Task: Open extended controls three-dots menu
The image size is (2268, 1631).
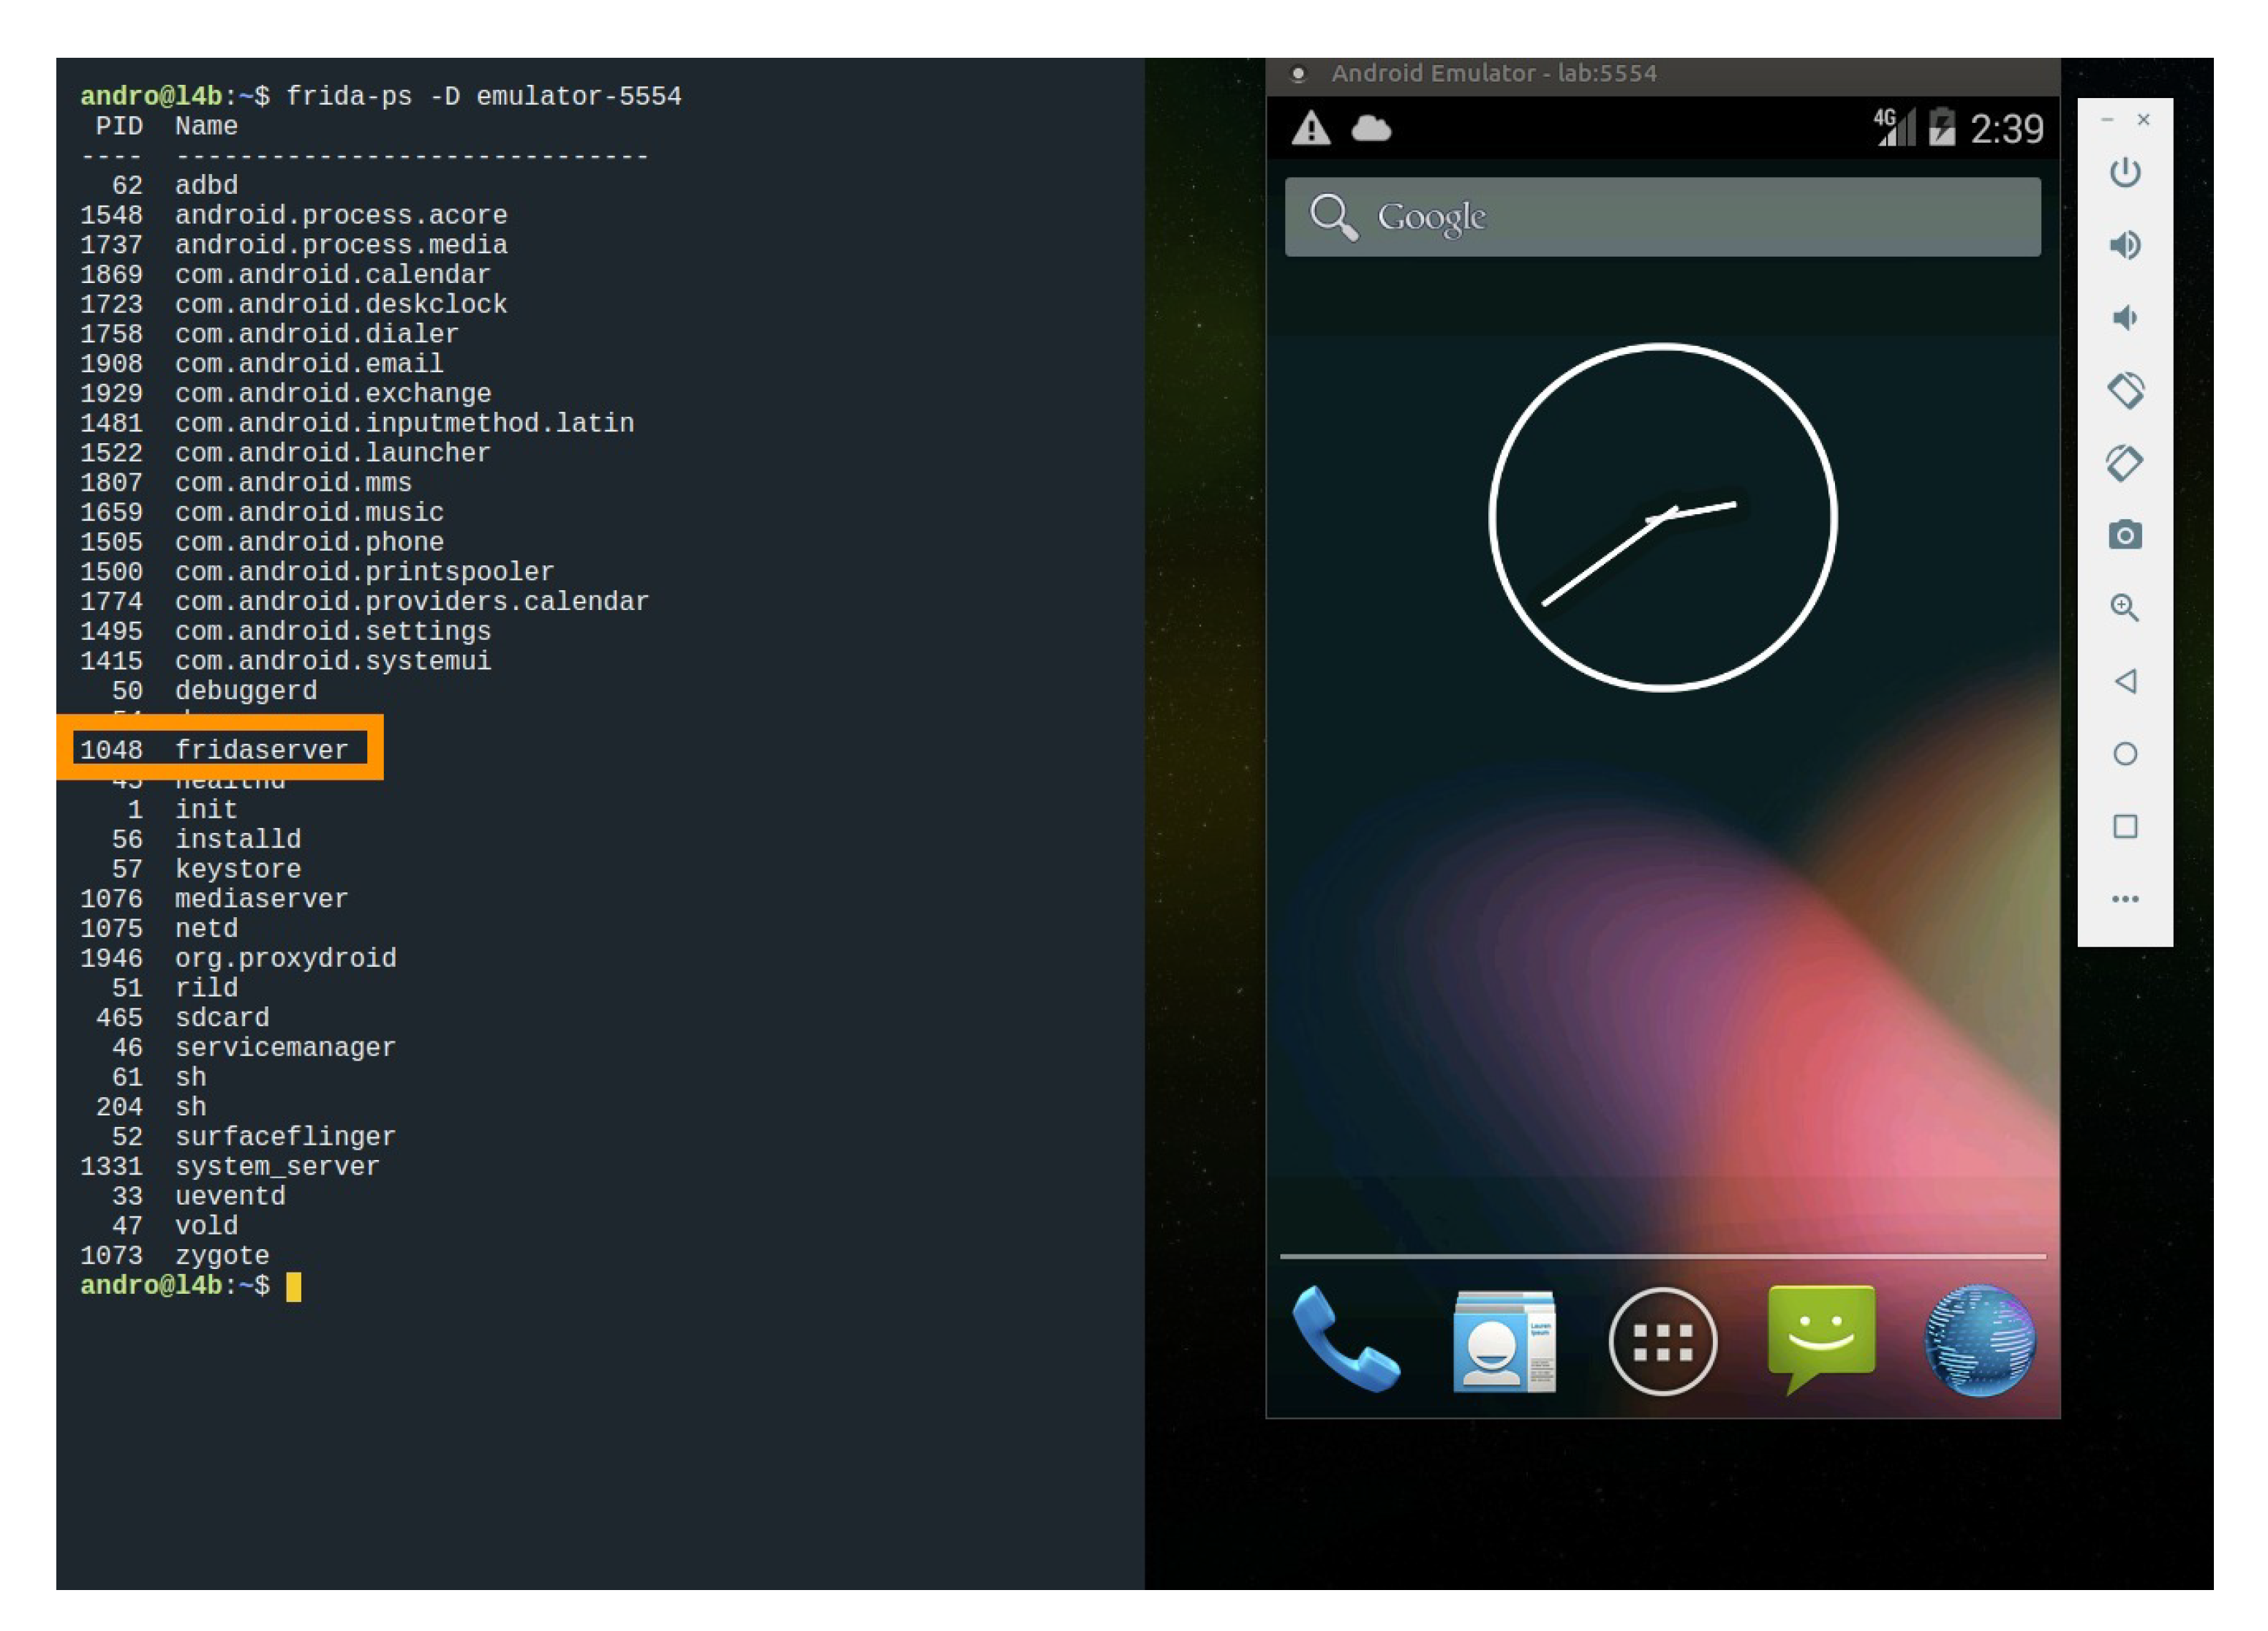Action: pyautogui.click(x=2125, y=898)
